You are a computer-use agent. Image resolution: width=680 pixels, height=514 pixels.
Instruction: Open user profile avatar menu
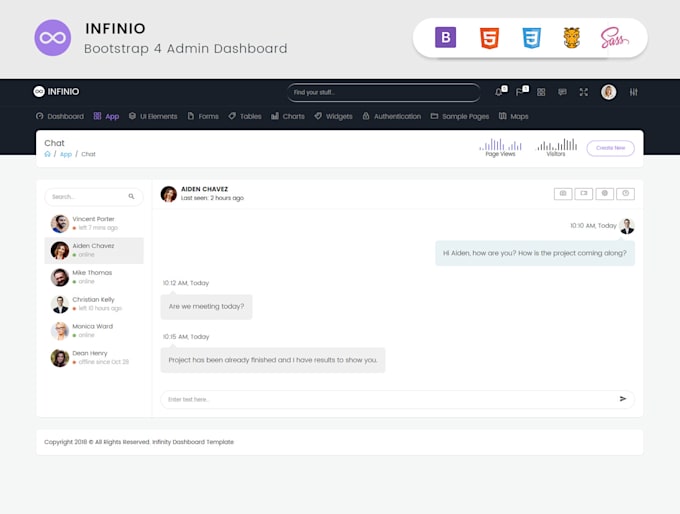pos(608,92)
